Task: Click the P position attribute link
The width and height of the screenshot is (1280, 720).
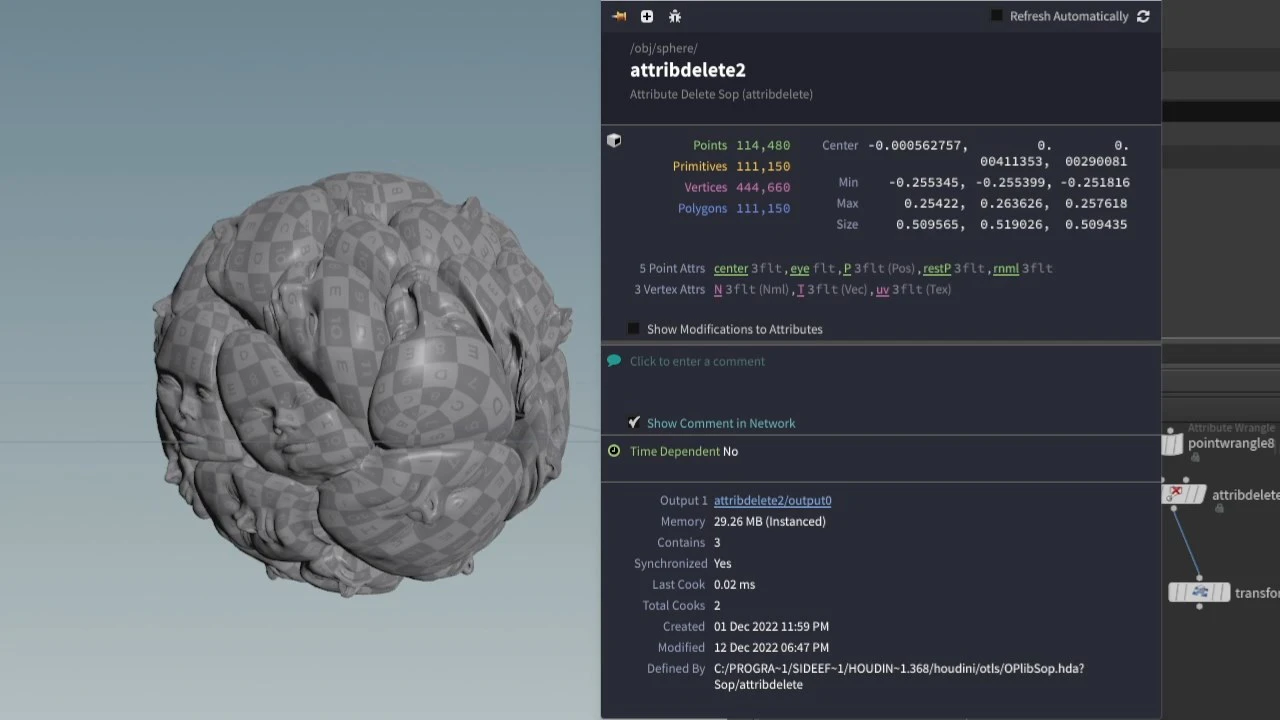Action: (847, 268)
